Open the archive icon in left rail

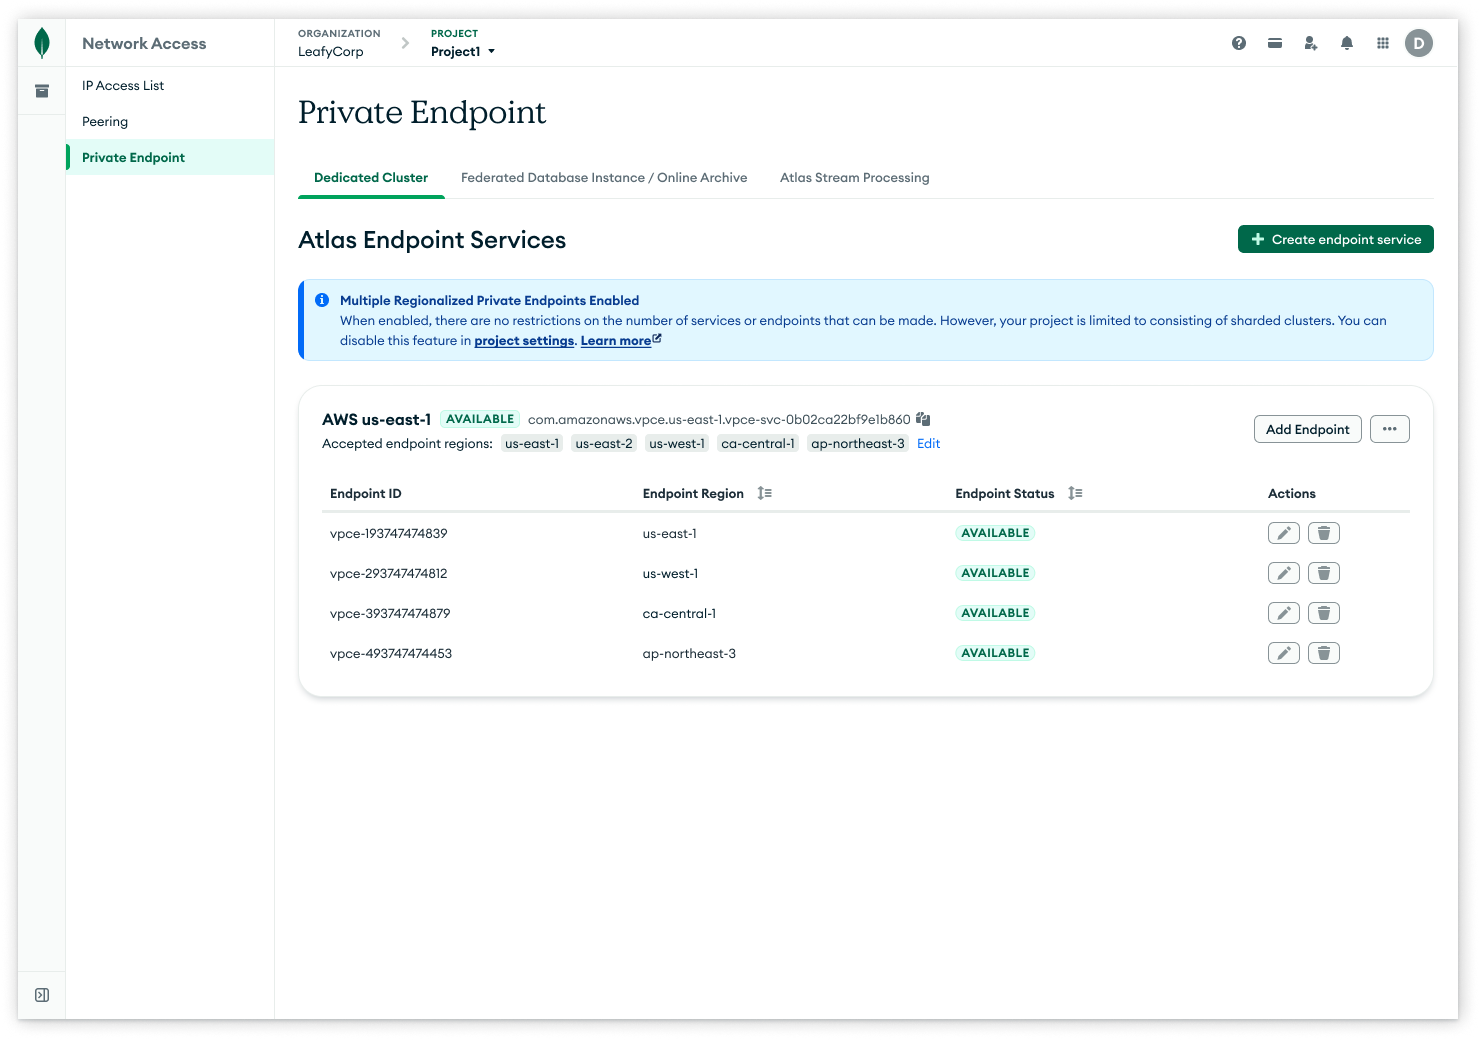[42, 91]
